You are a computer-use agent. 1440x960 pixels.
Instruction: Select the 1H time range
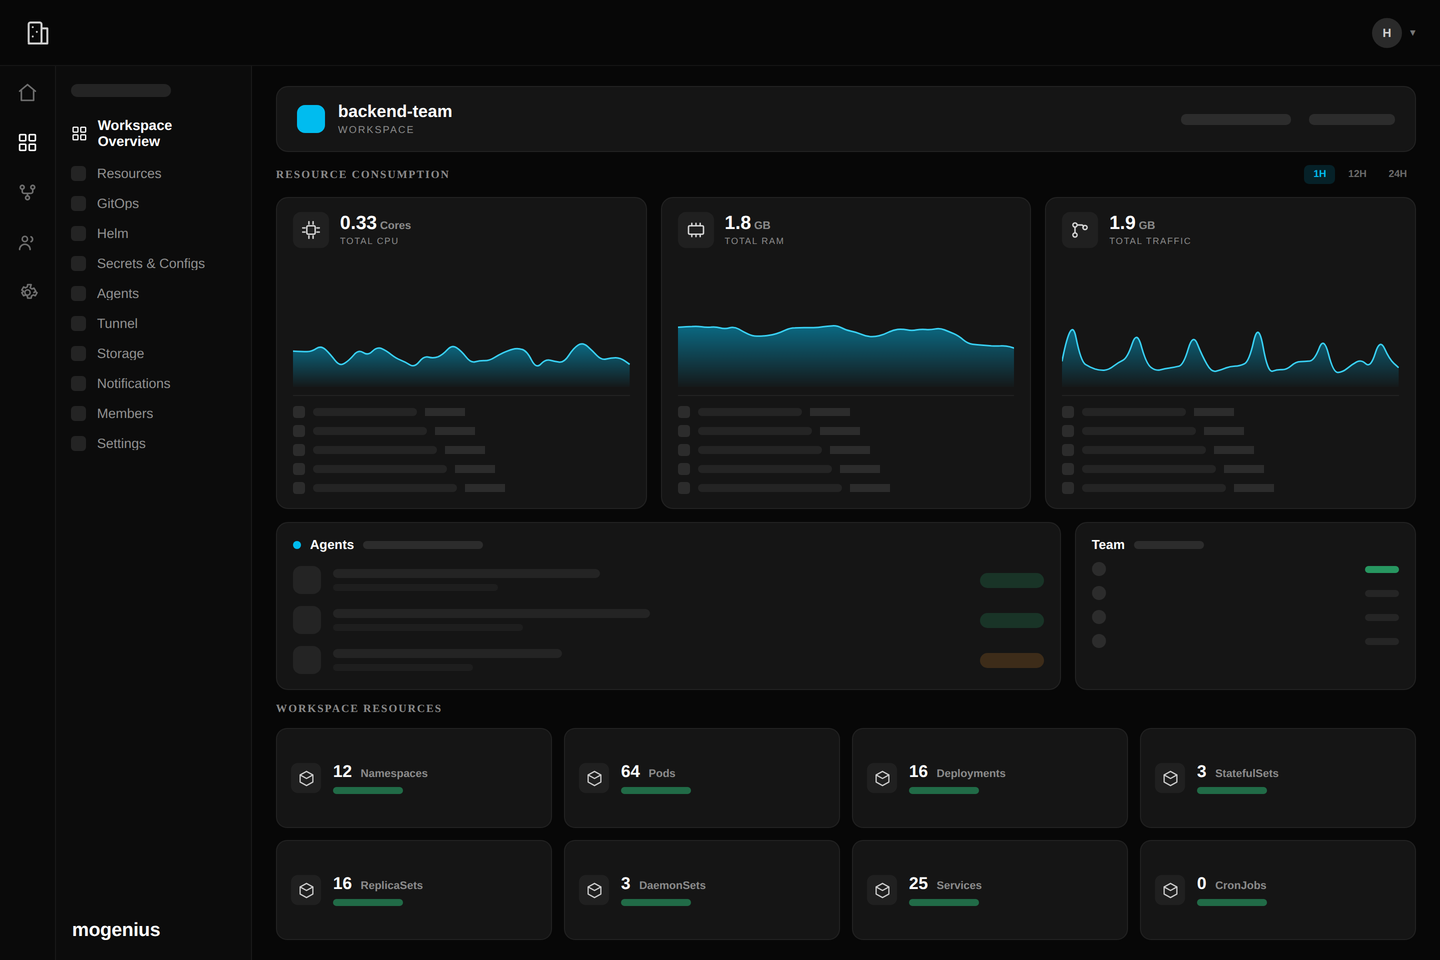(x=1319, y=174)
